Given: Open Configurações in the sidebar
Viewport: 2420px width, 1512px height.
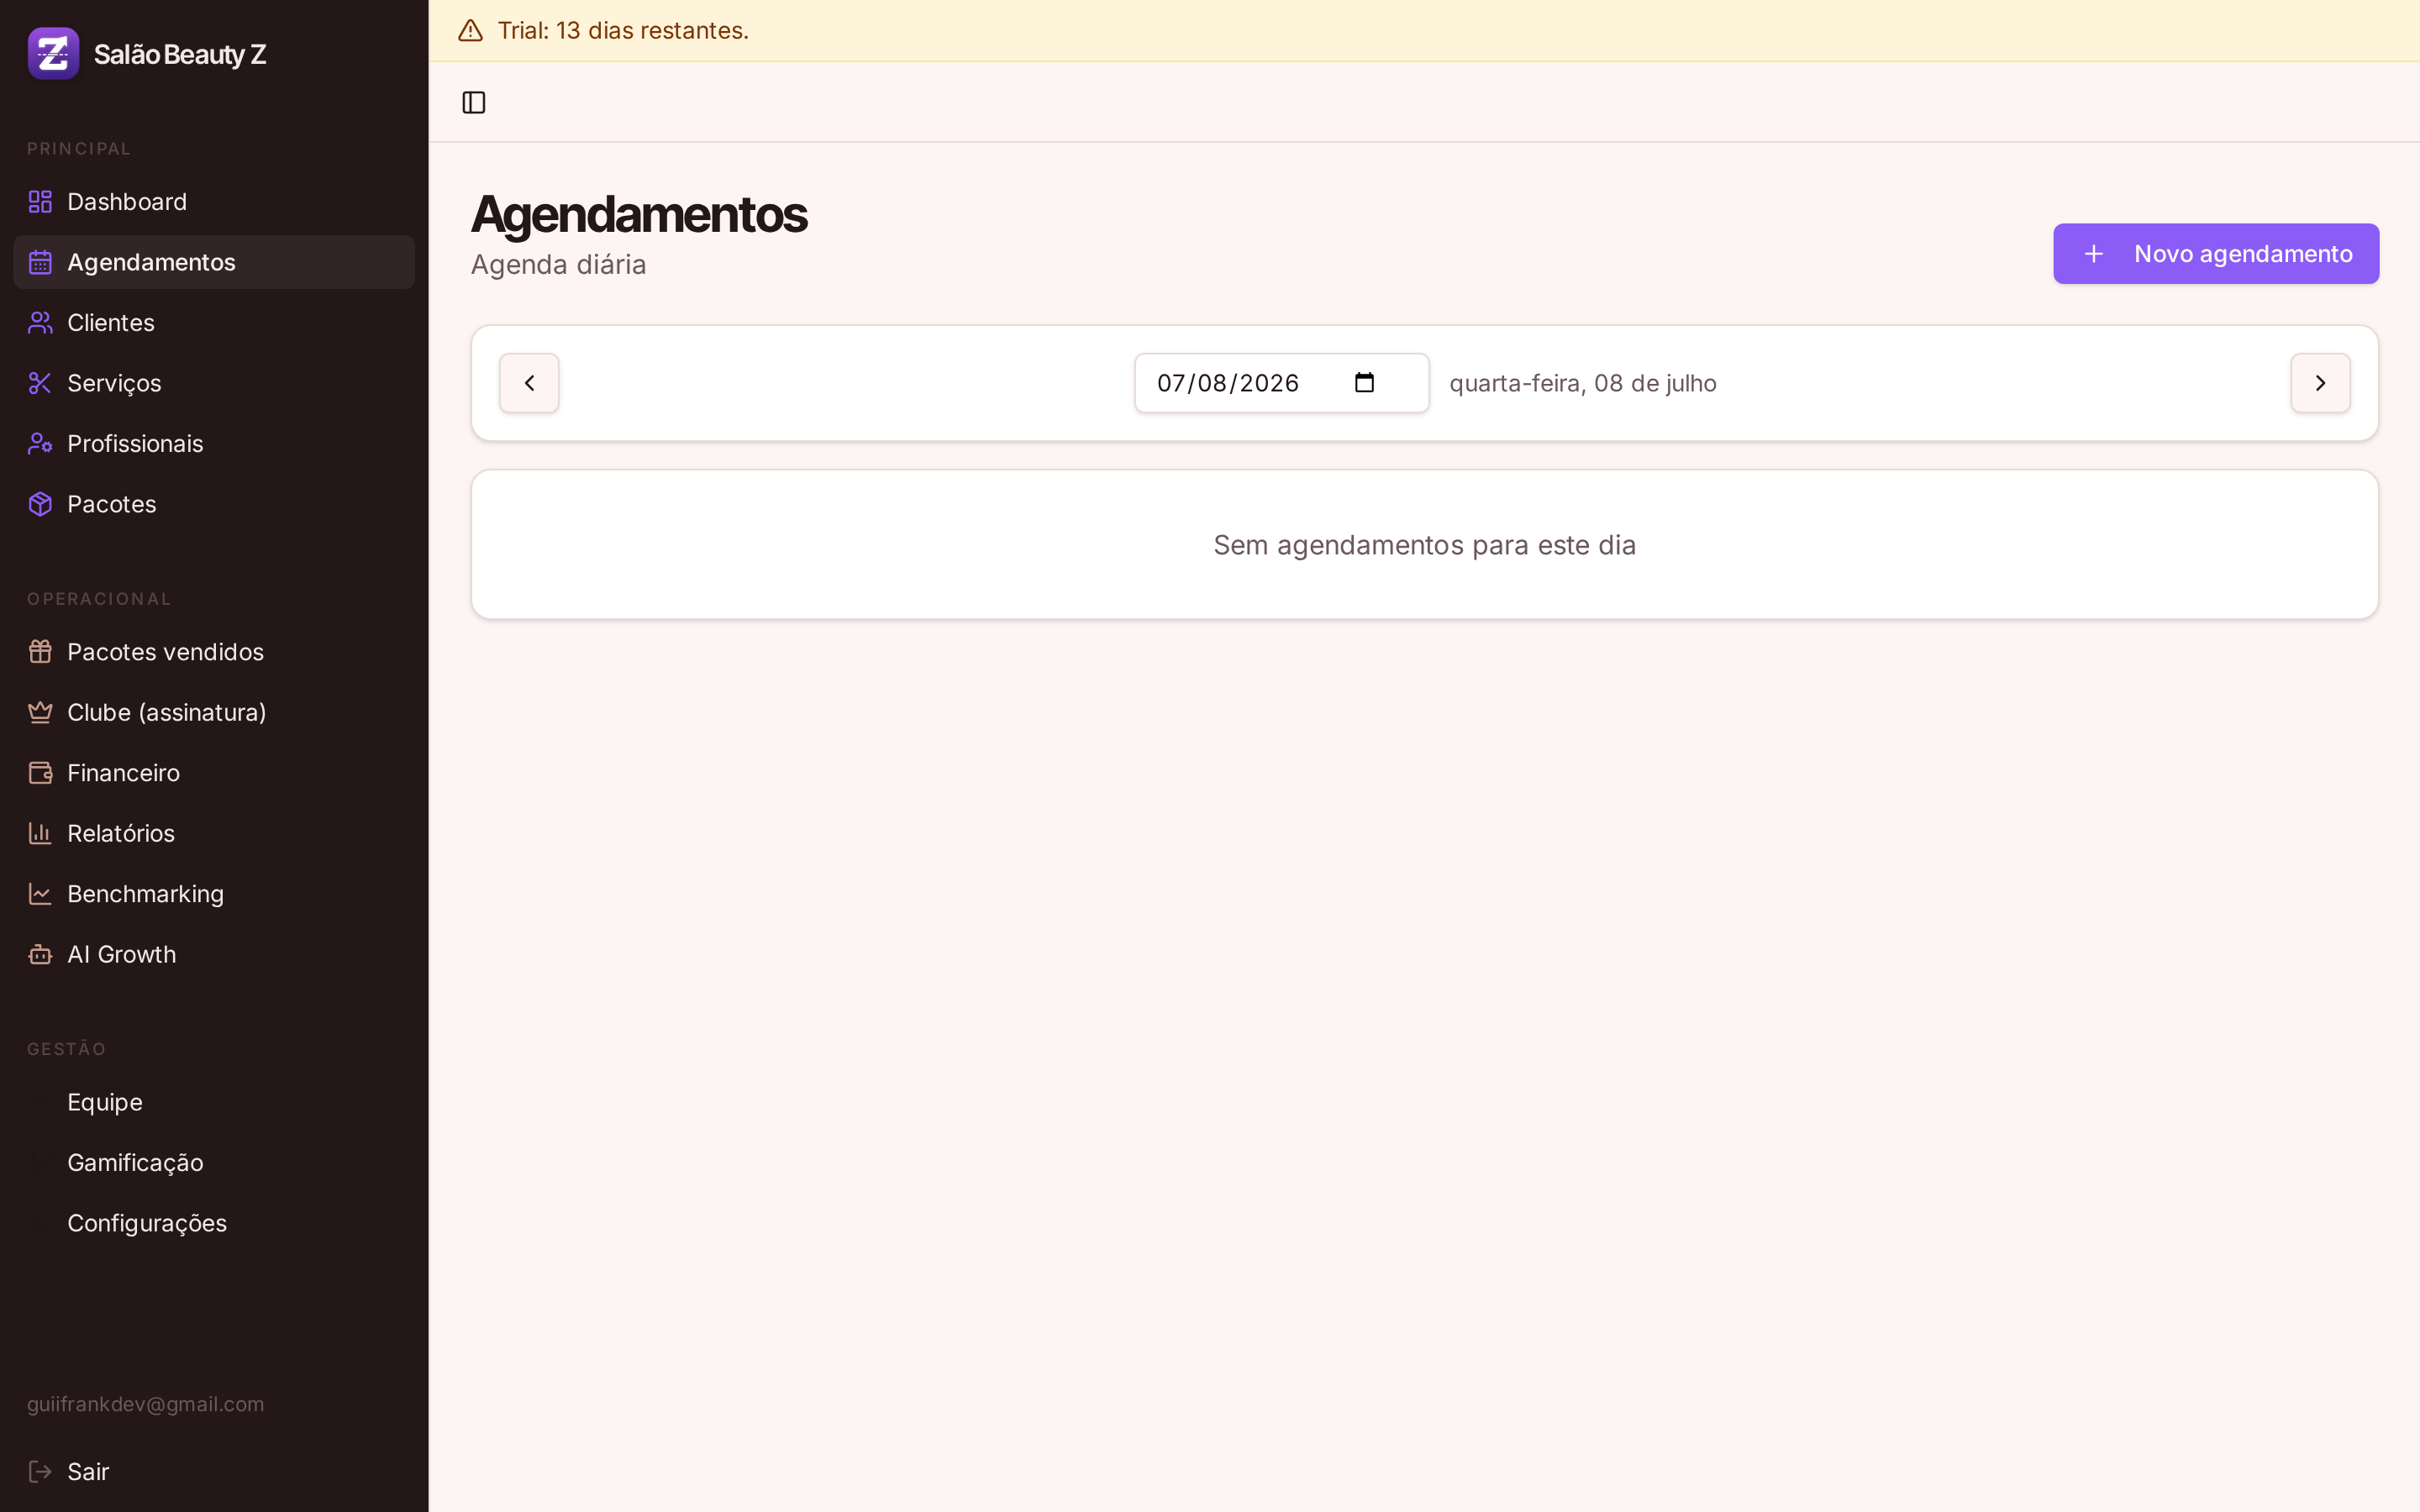Looking at the screenshot, I should pyautogui.click(x=214, y=1223).
